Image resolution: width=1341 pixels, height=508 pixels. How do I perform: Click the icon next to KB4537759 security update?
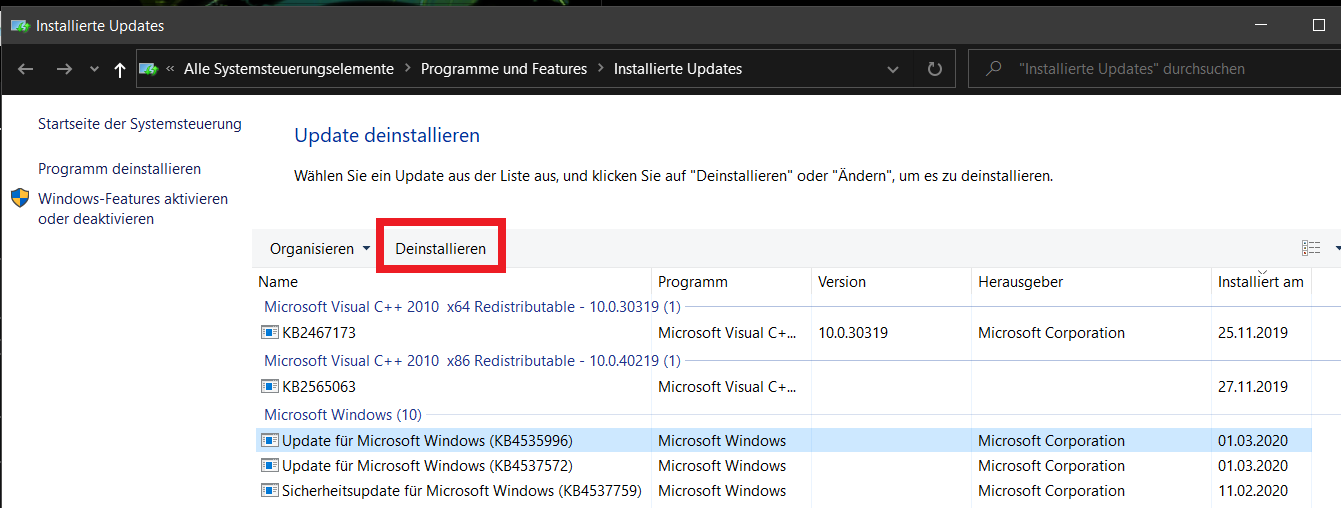pos(270,491)
